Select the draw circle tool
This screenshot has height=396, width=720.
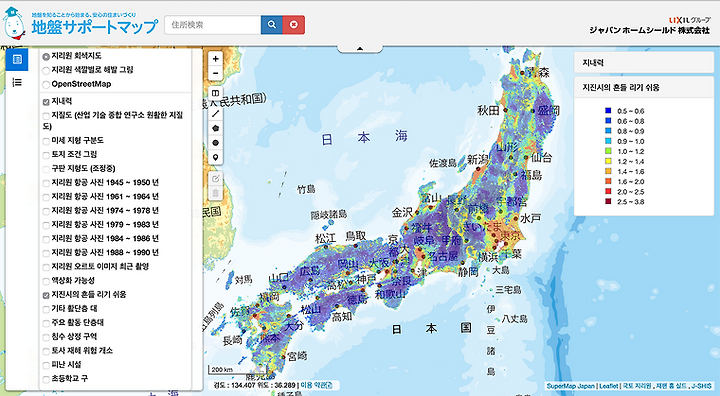tap(215, 142)
